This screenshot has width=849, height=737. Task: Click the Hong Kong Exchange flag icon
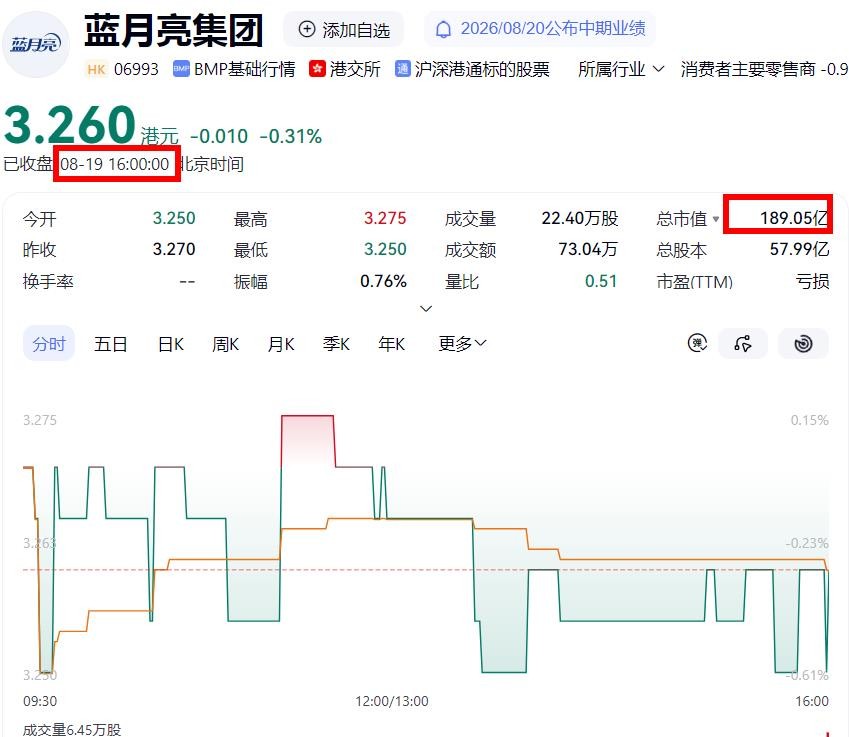tap(317, 69)
